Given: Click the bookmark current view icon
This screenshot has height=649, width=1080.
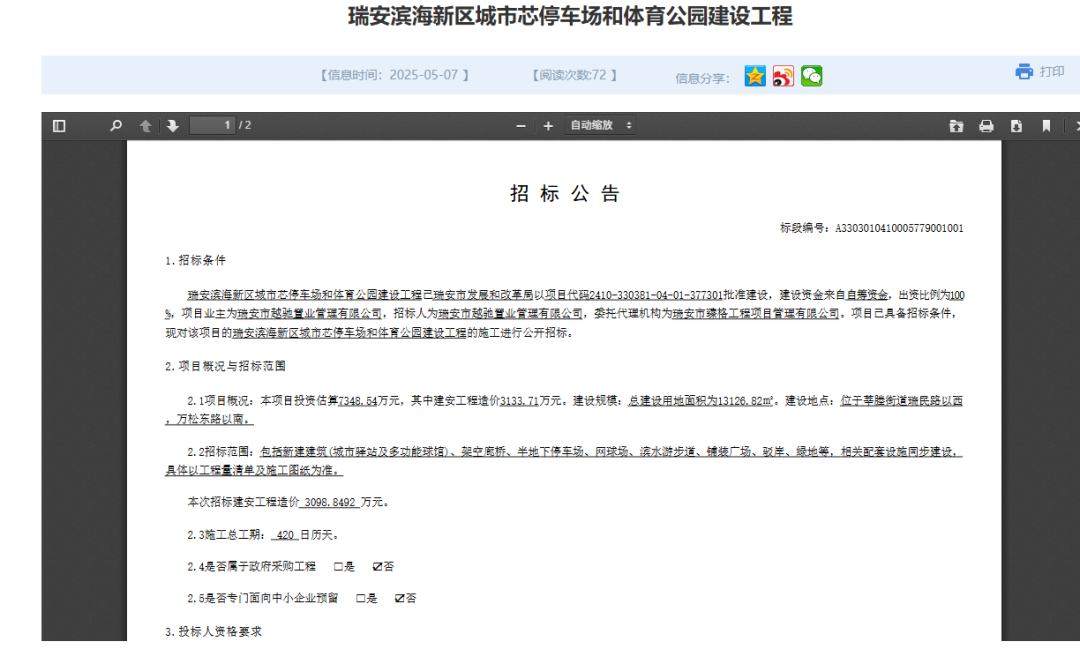Looking at the screenshot, I should coord(1046,126).
